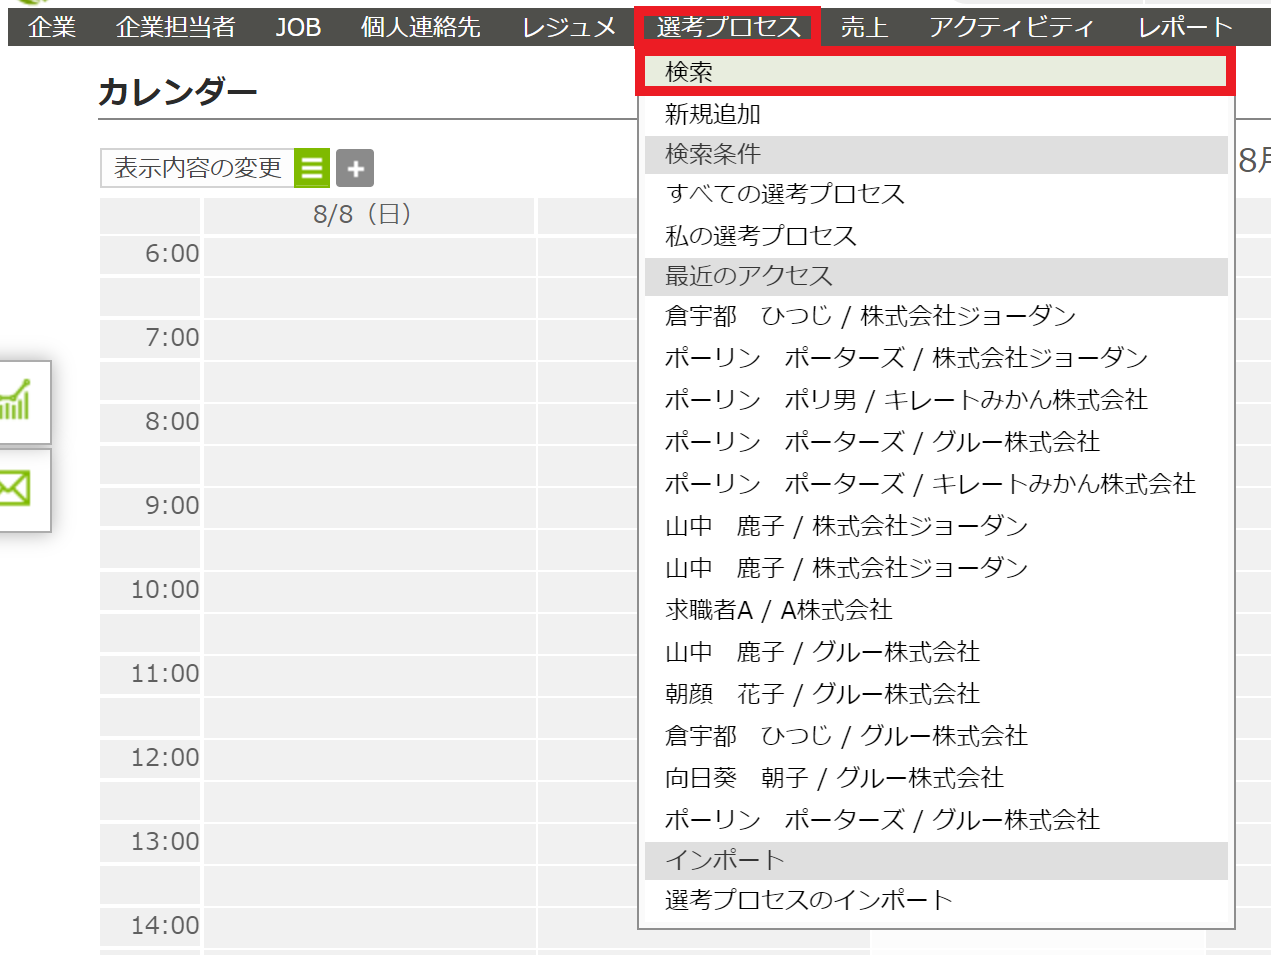The height and width of the screenshot is (955, 1271).
Task: Open the レポート menu
Action: (1185, 27)
